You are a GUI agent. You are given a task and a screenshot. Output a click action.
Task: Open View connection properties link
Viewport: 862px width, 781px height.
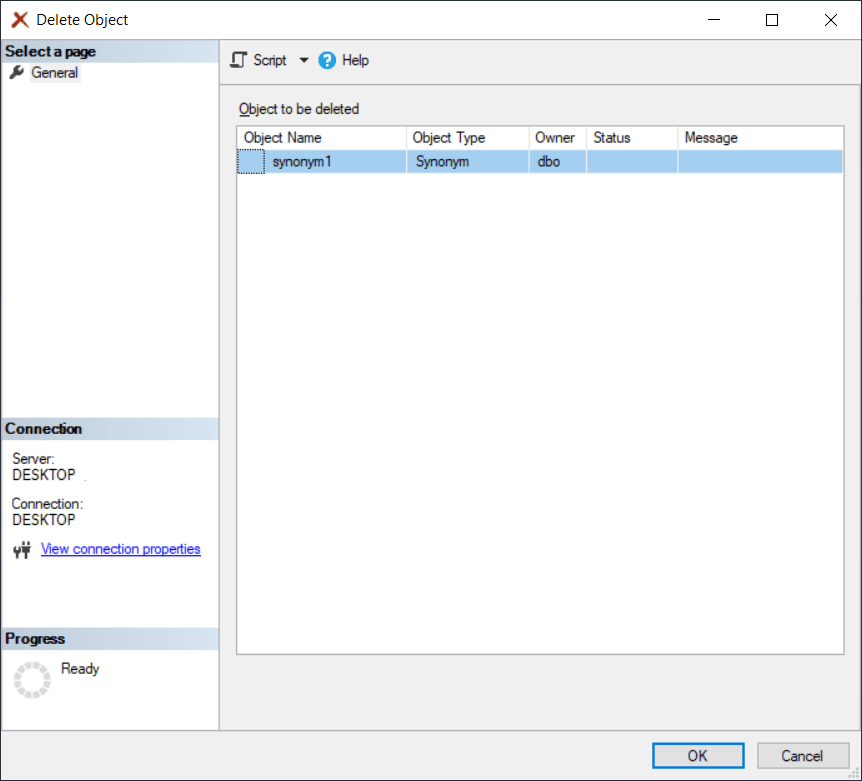click(120, 549)
